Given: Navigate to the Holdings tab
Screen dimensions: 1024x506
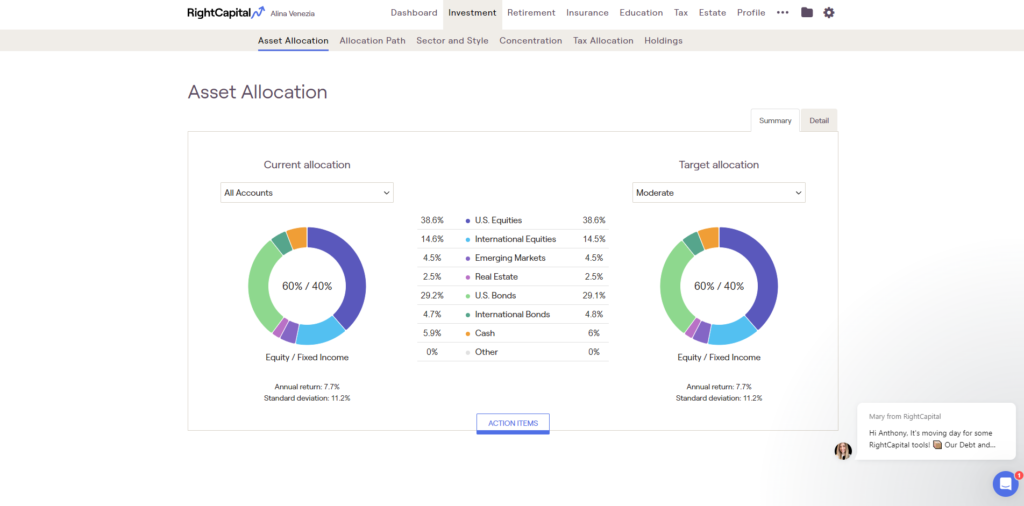Looking at the screenshot, I should (x=663, y=41).
